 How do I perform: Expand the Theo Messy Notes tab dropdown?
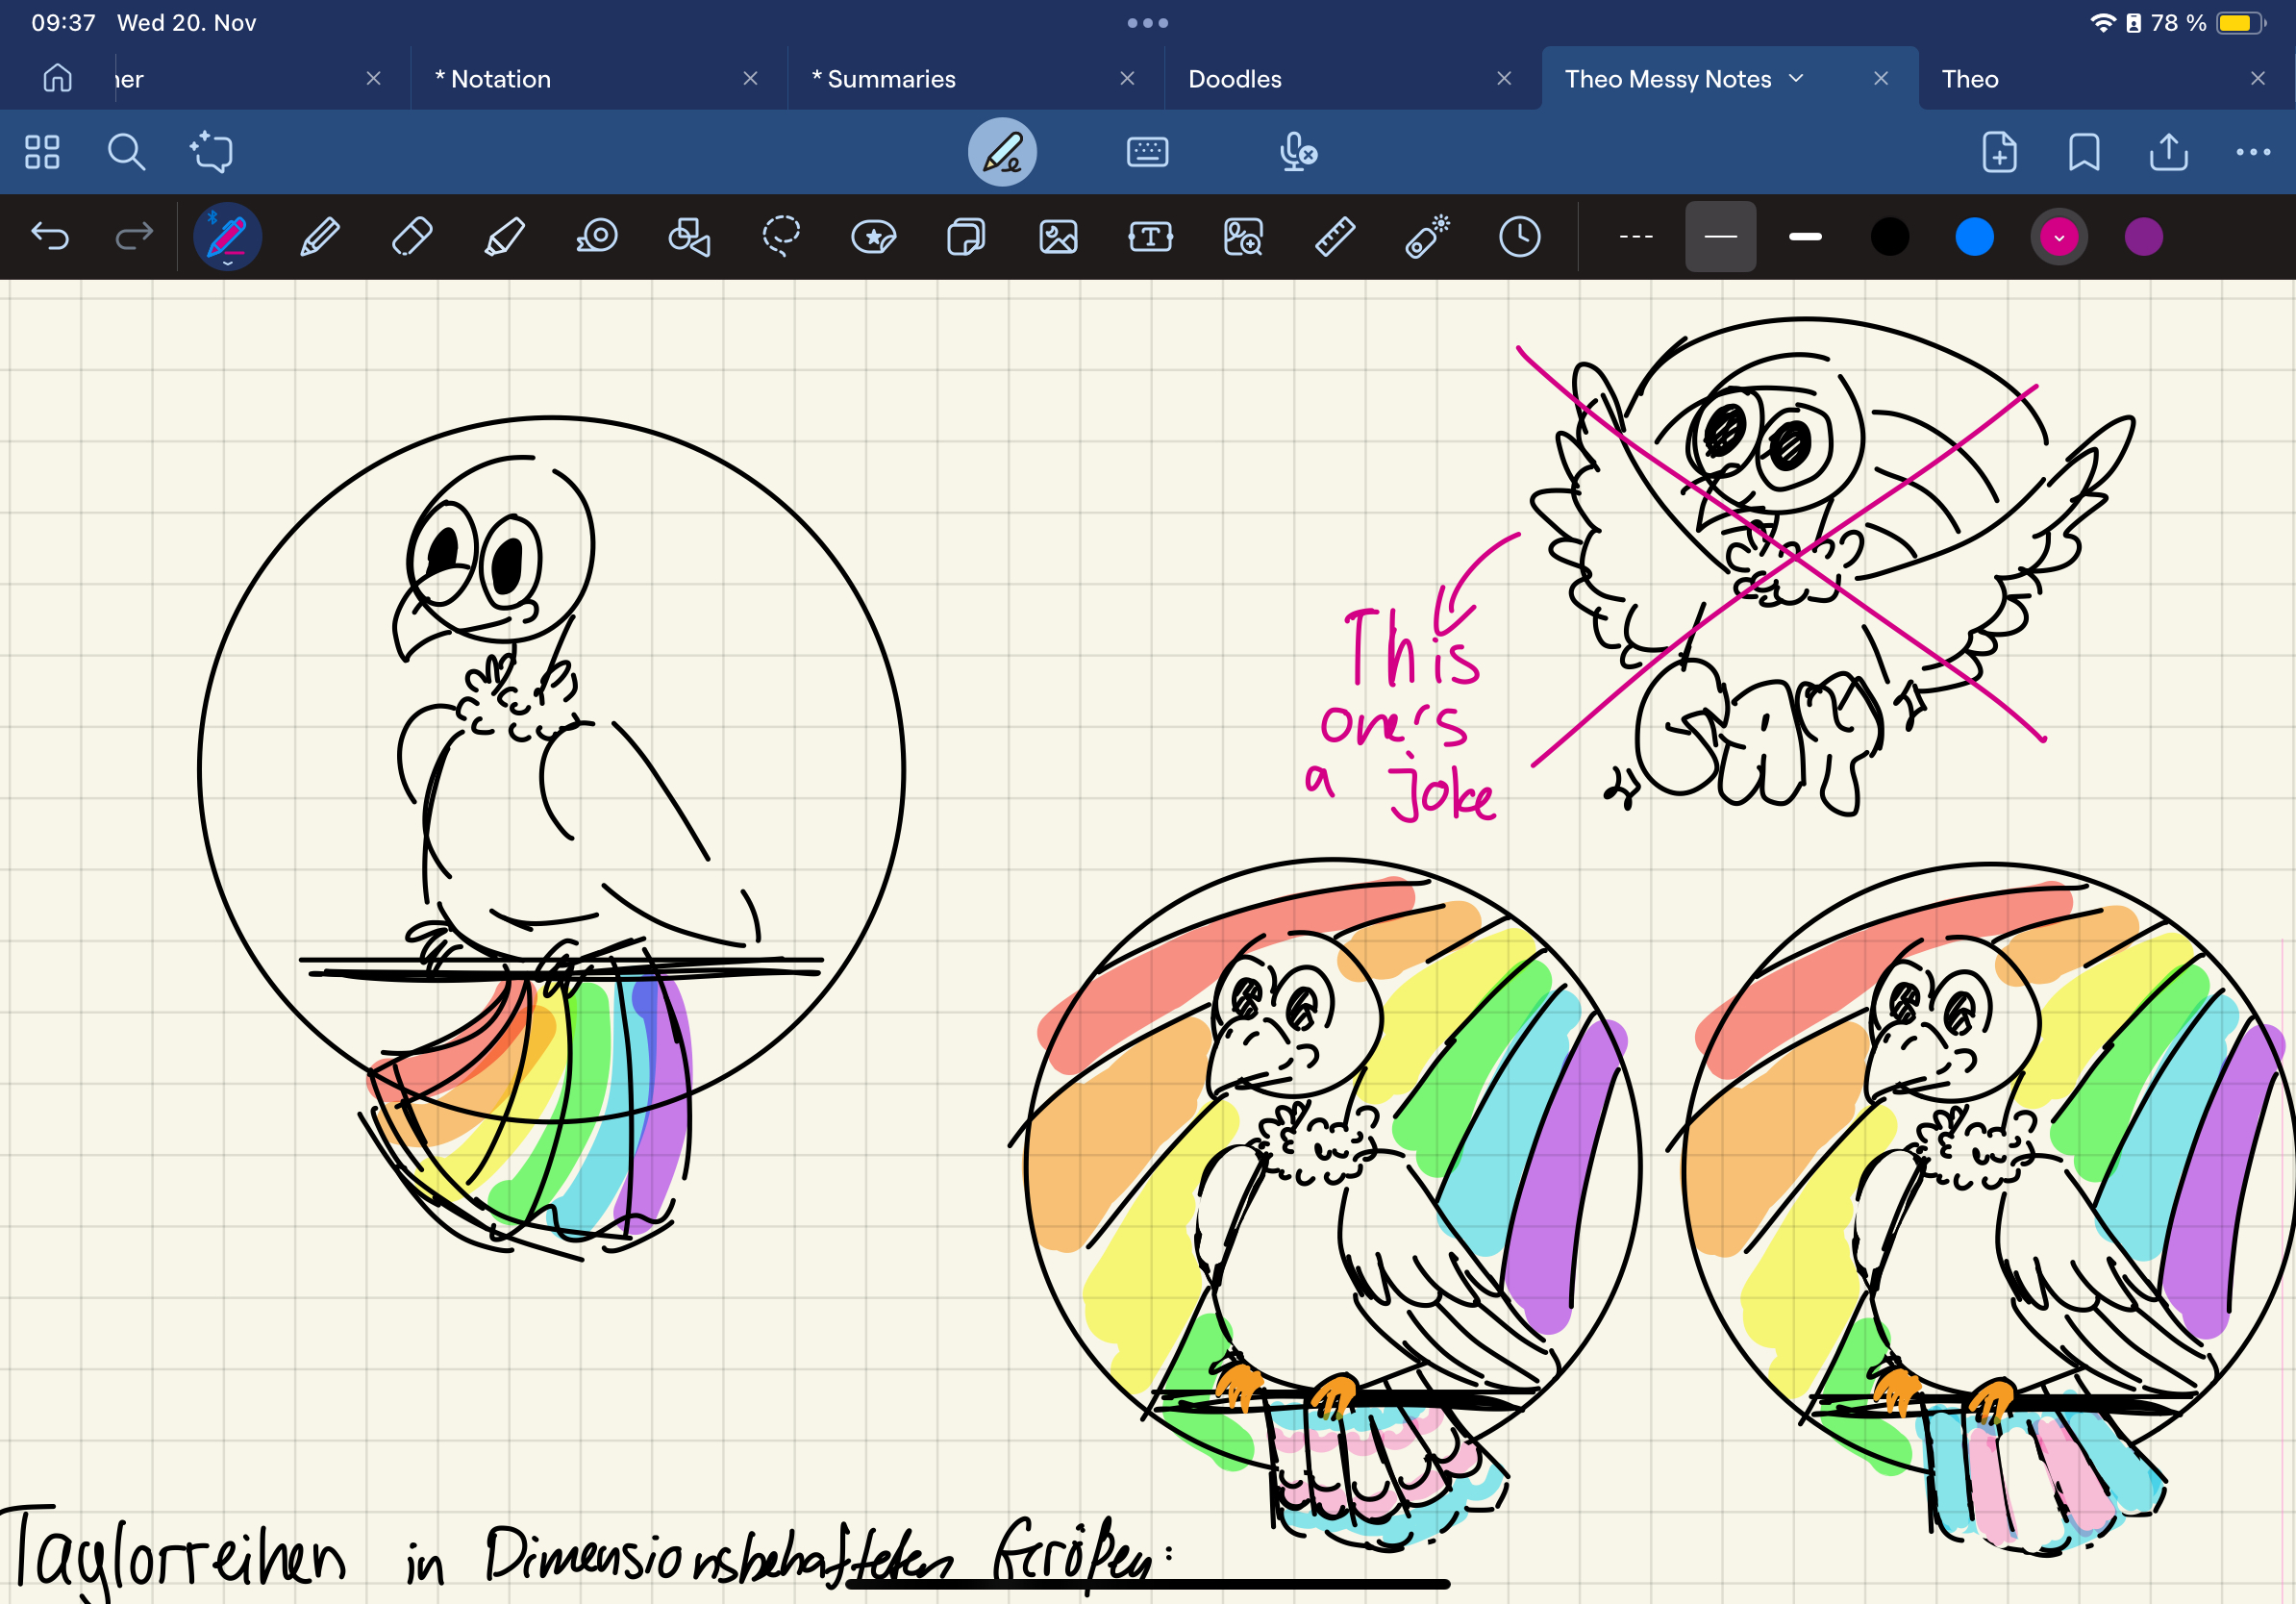point(1796,78)
